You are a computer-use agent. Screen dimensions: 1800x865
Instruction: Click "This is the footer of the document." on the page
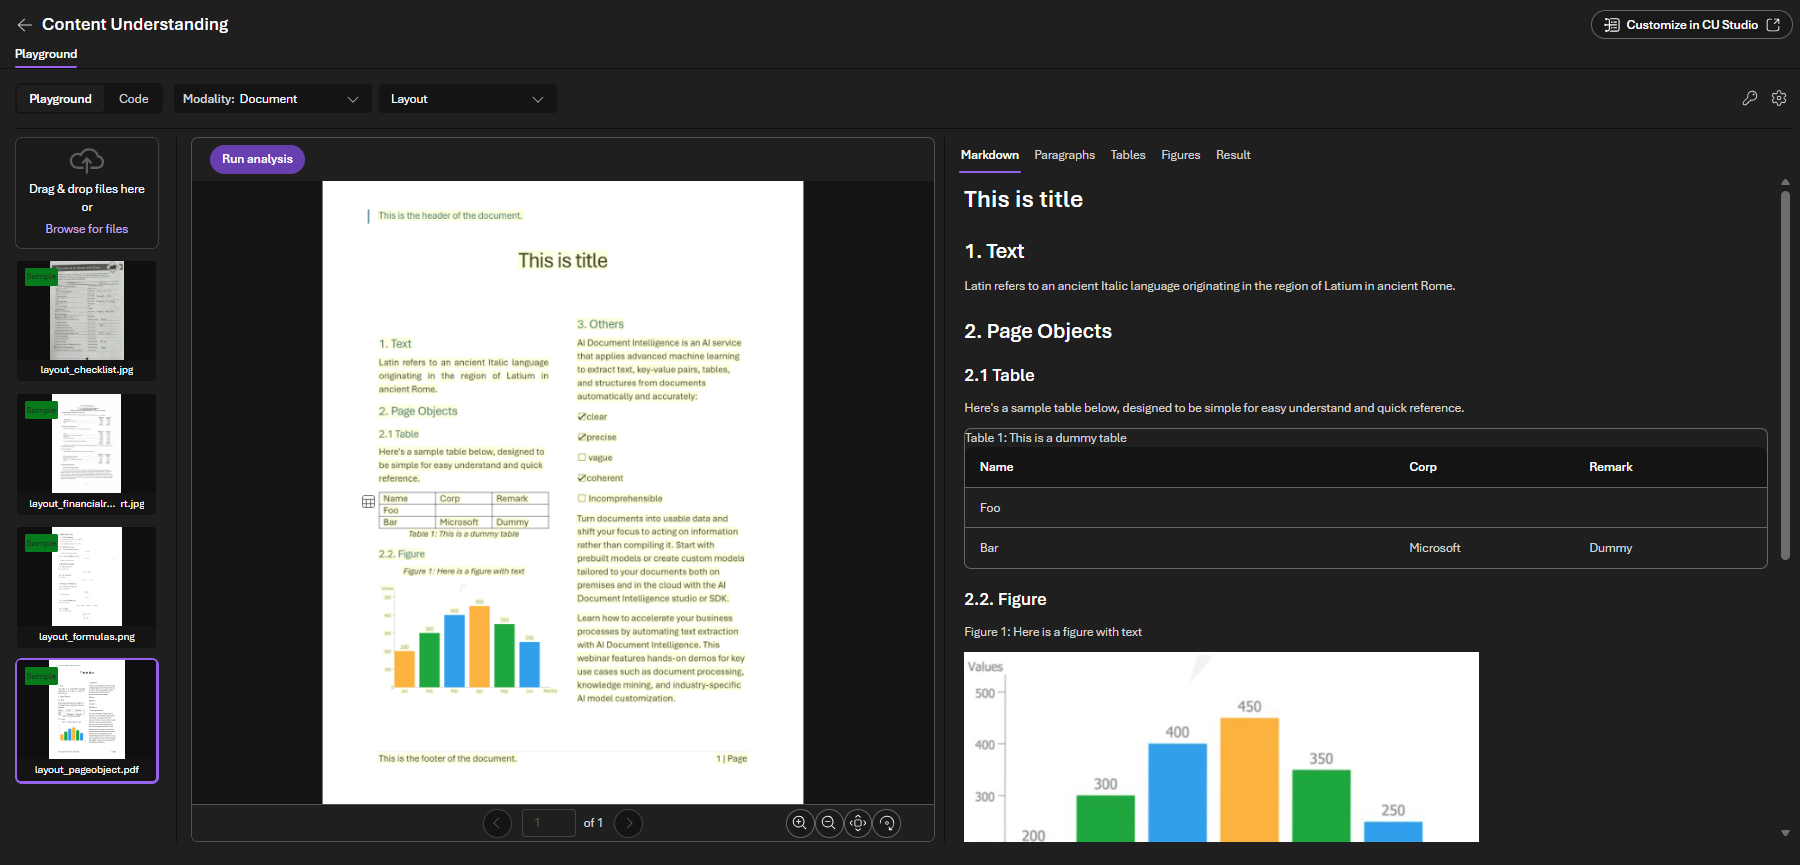447,759
